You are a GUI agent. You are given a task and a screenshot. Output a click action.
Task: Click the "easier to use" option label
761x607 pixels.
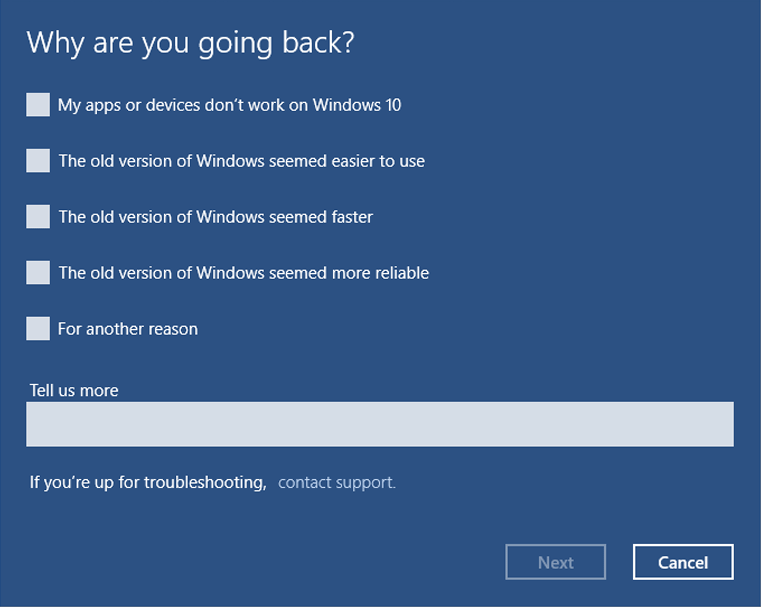pyautogui.click(x=242, y=161)
